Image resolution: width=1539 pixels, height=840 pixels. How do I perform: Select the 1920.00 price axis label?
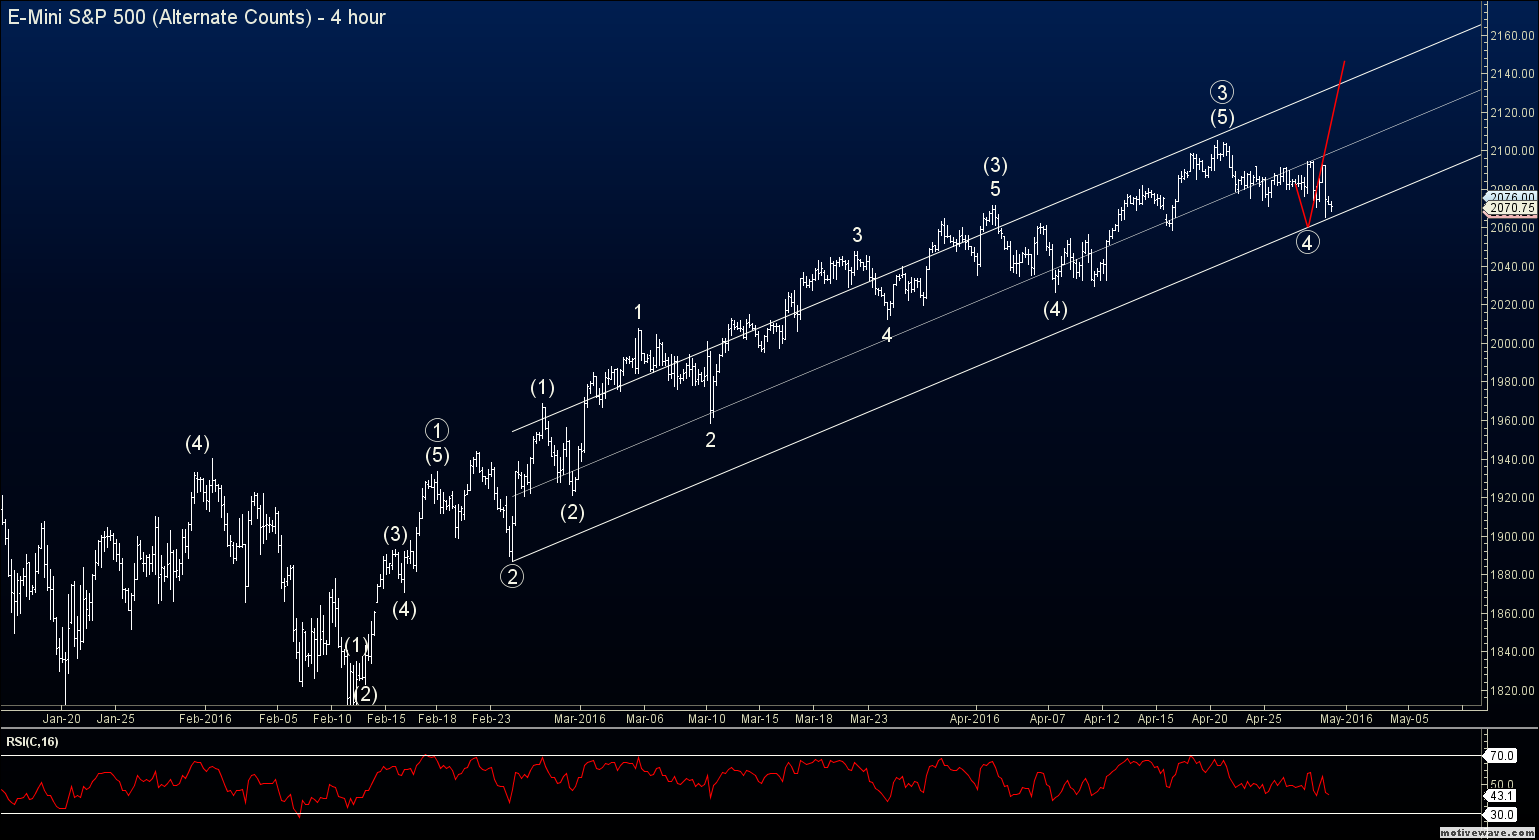[1511, 498]
